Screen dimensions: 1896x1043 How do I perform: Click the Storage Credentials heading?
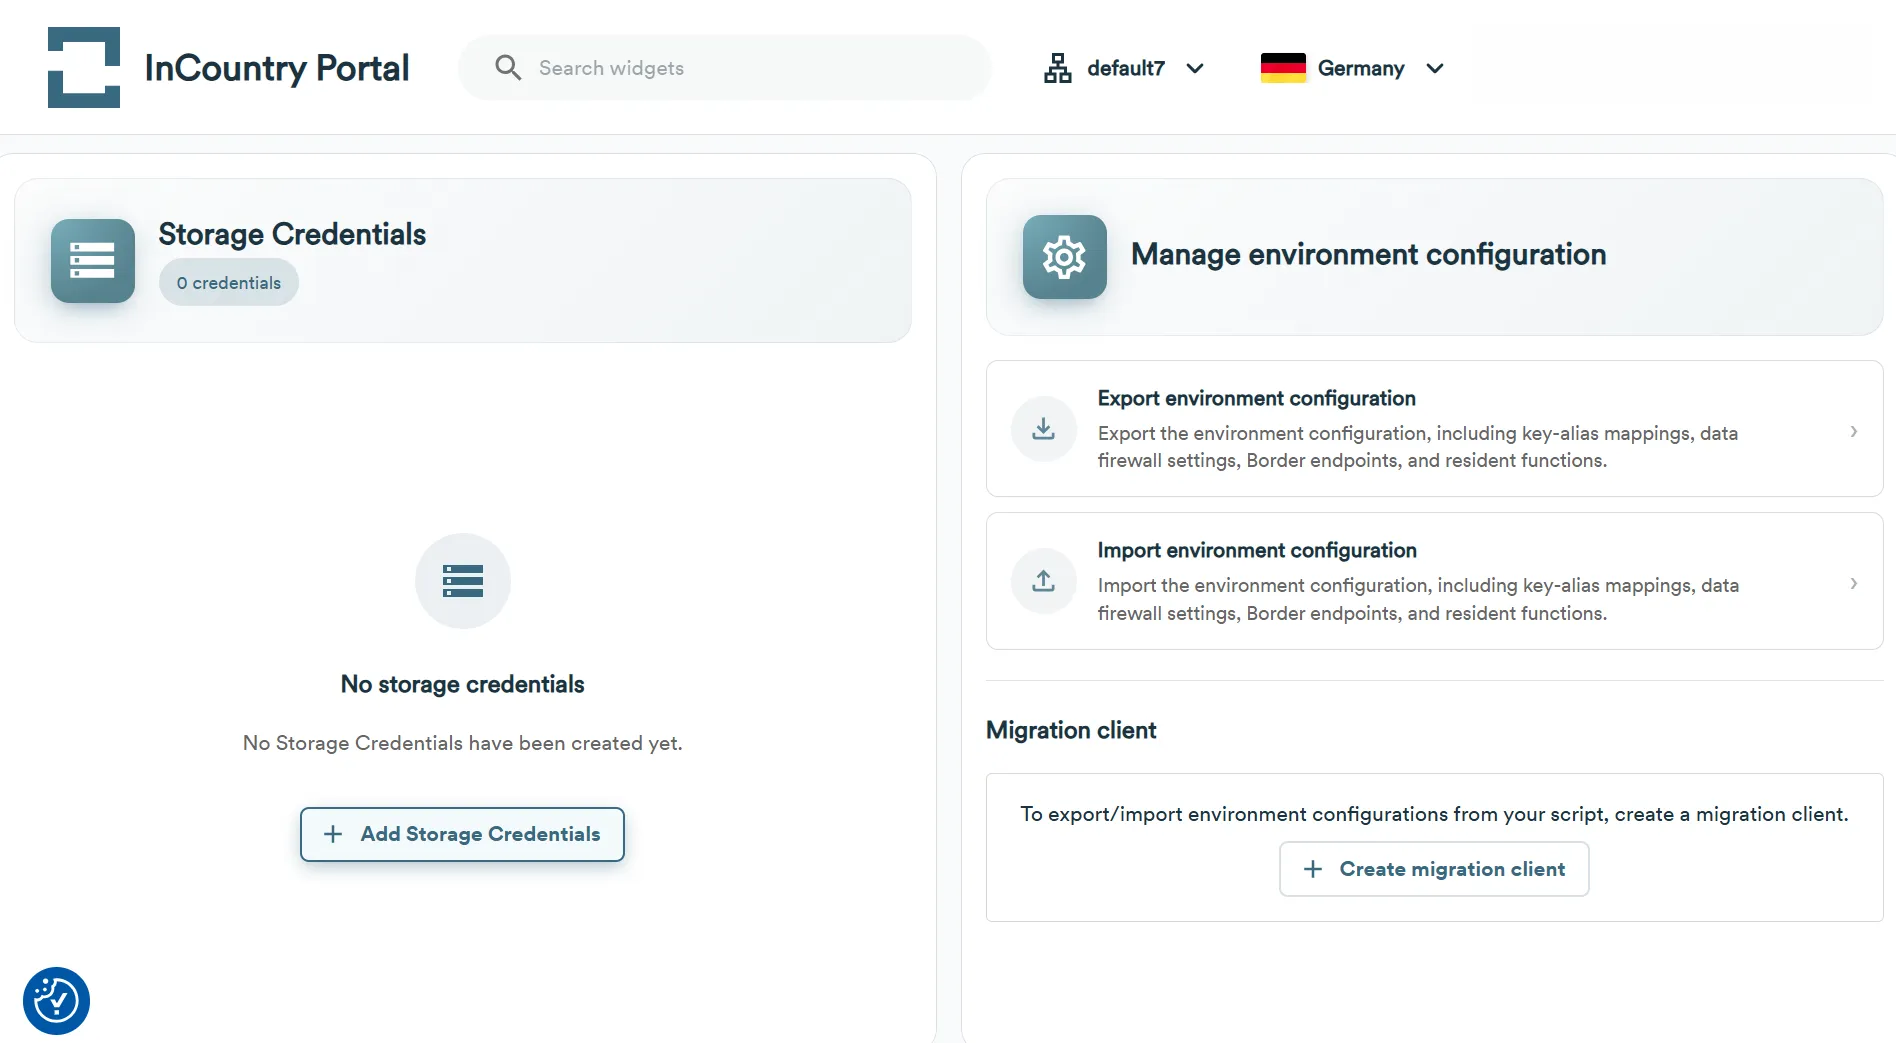(292, 234)
